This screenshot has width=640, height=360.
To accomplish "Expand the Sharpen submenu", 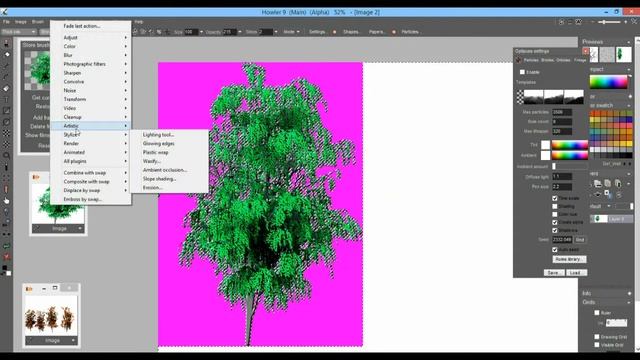I will [91, 73].
